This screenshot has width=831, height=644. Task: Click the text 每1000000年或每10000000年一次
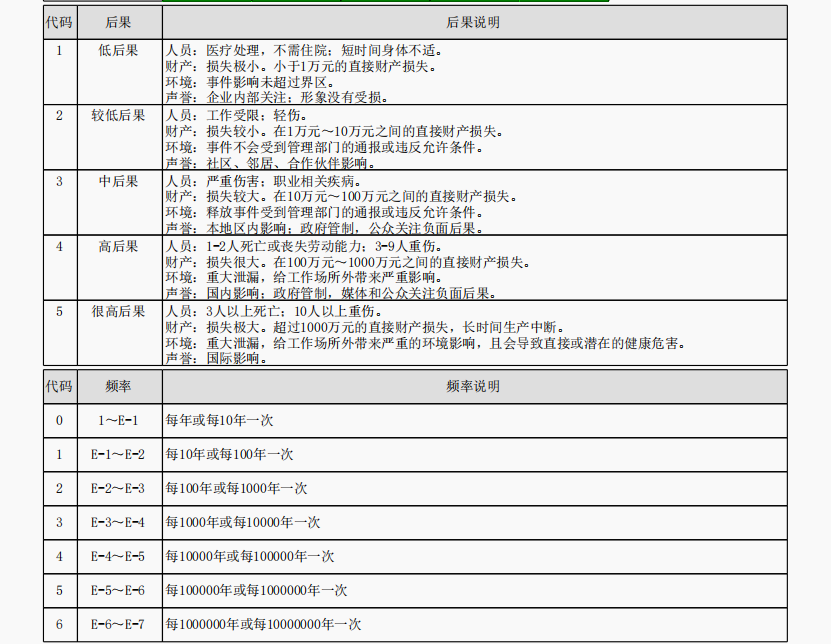pos(263,624)
